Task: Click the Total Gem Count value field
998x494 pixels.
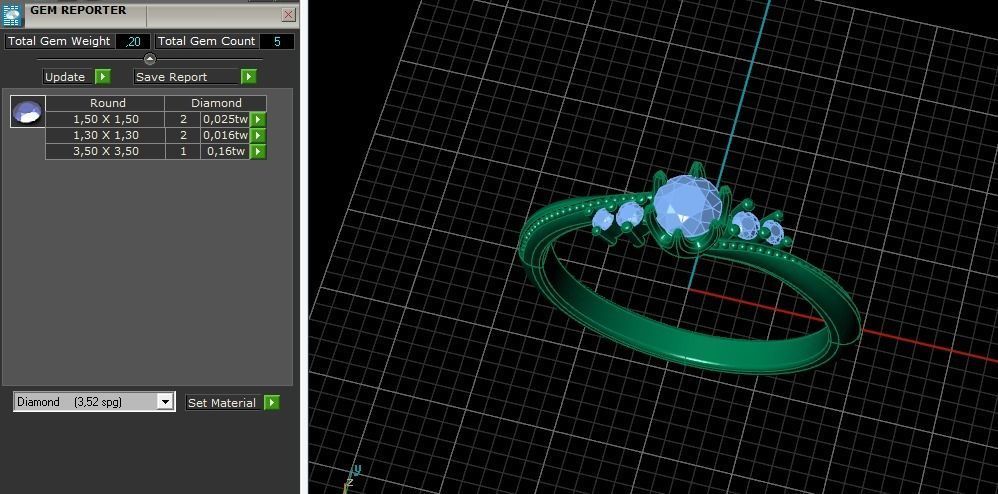Action: 277,42
